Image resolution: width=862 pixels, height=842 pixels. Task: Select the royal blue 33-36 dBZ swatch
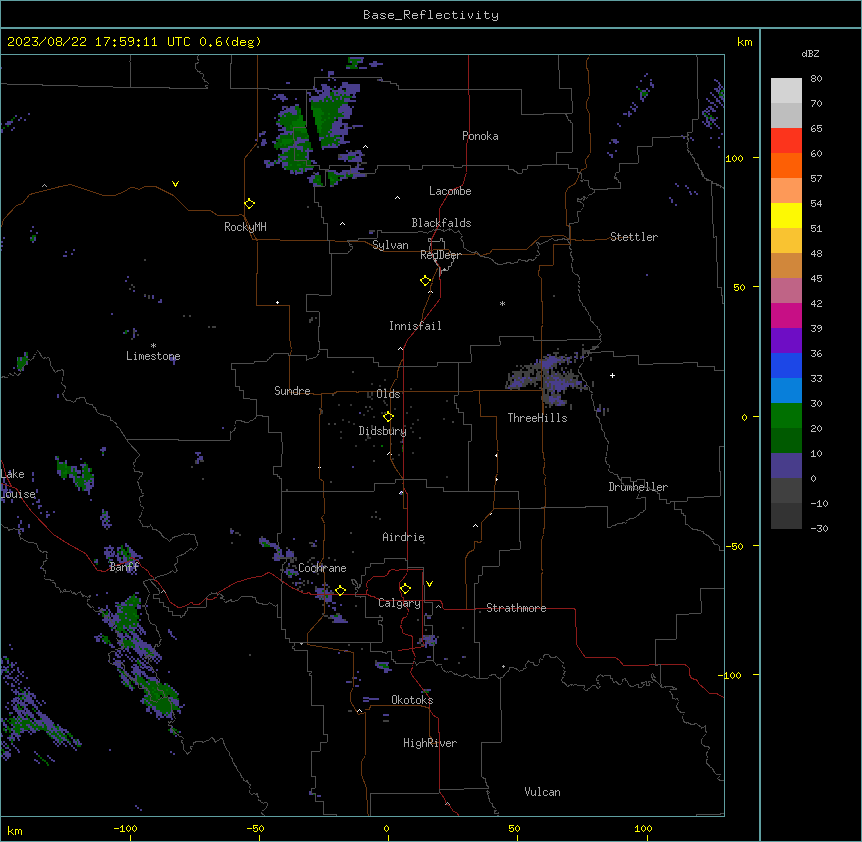click(x=786, y=366)
